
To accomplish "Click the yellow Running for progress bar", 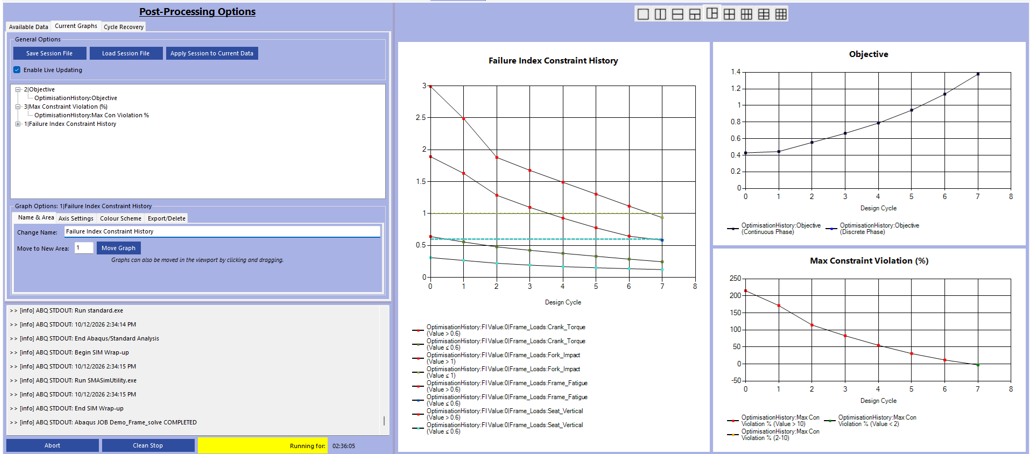I will click(263, 446).
